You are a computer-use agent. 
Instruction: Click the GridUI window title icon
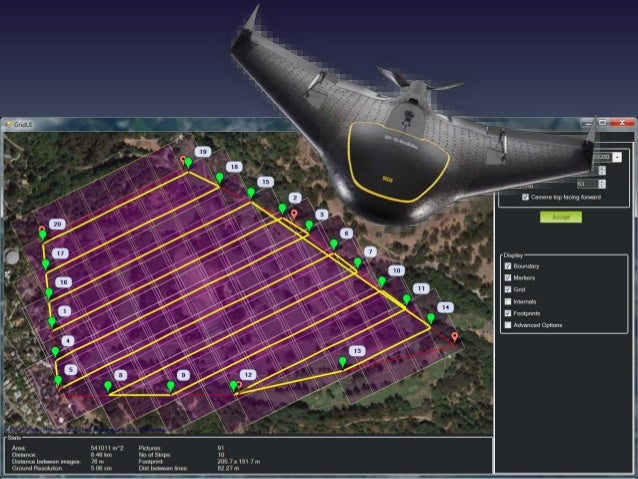pos(8,124)
